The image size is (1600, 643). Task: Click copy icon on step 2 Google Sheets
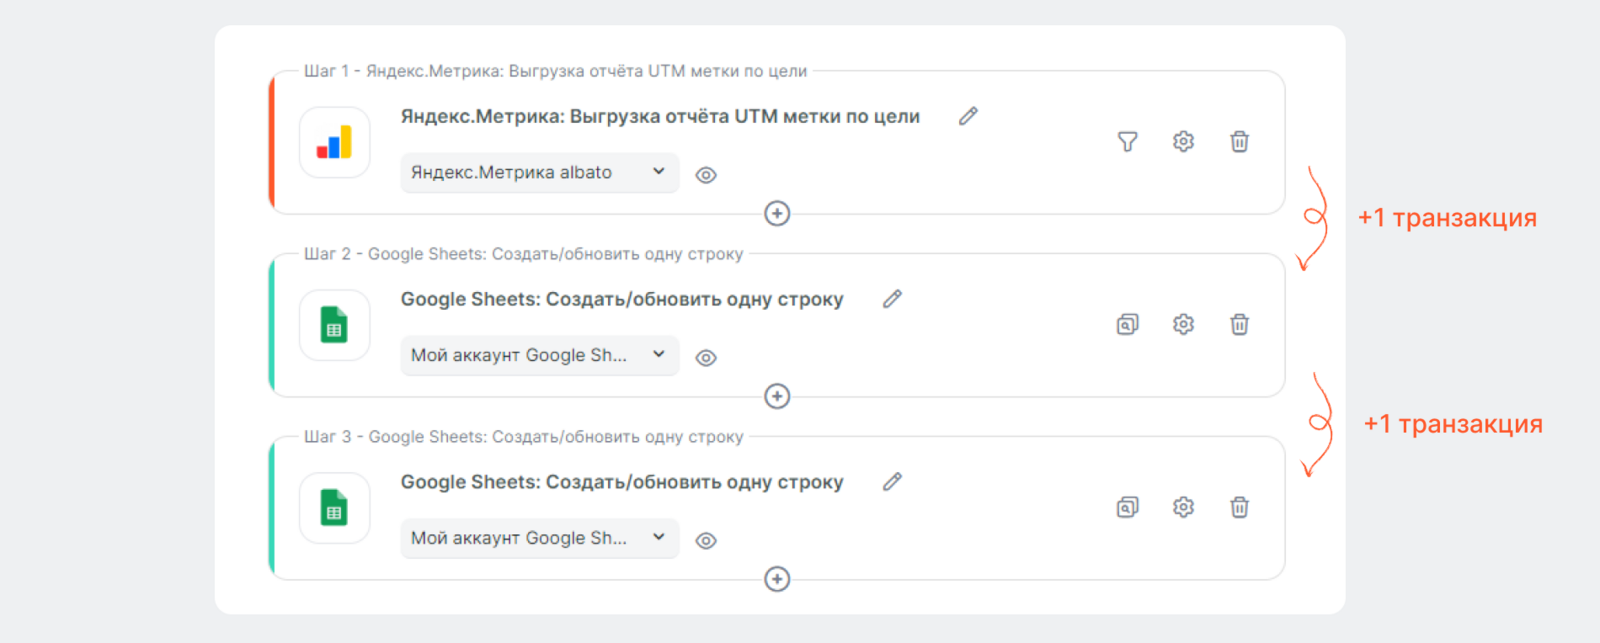[x=1127, y=325]
